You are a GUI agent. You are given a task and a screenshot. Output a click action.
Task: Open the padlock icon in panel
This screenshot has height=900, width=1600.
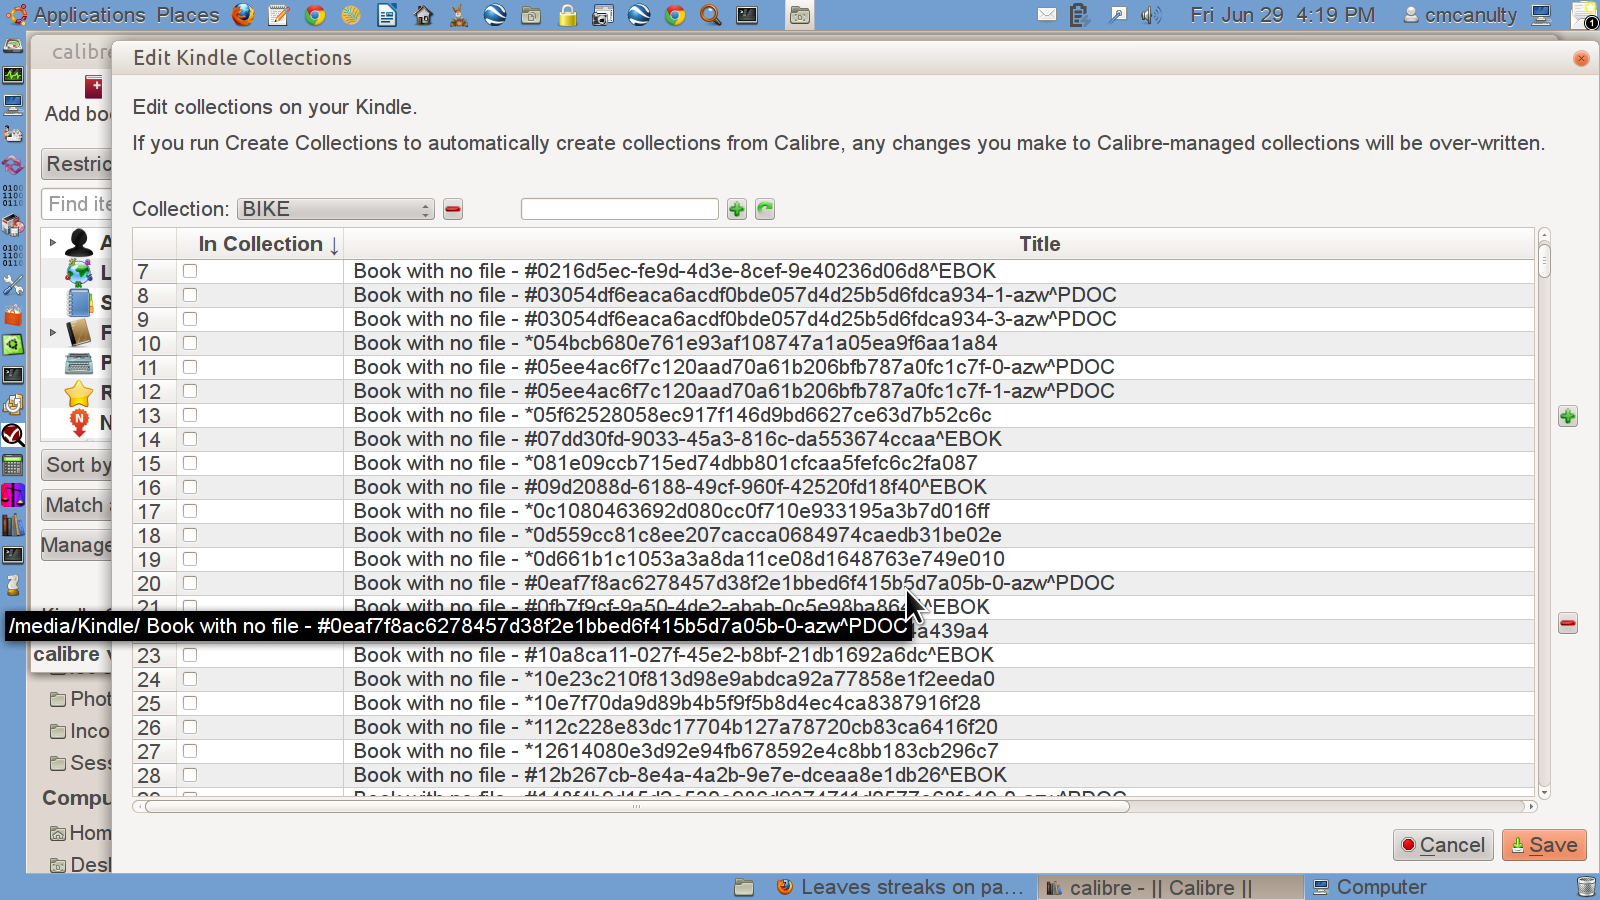(567, 15)
